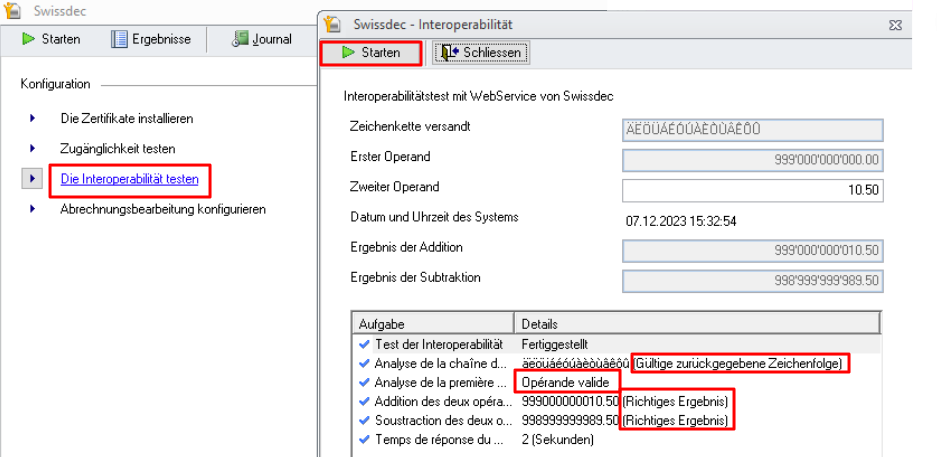This screenshot has width=937, height=457.
Task: Click the Aufgabe column header
Action: click(433, 324)
